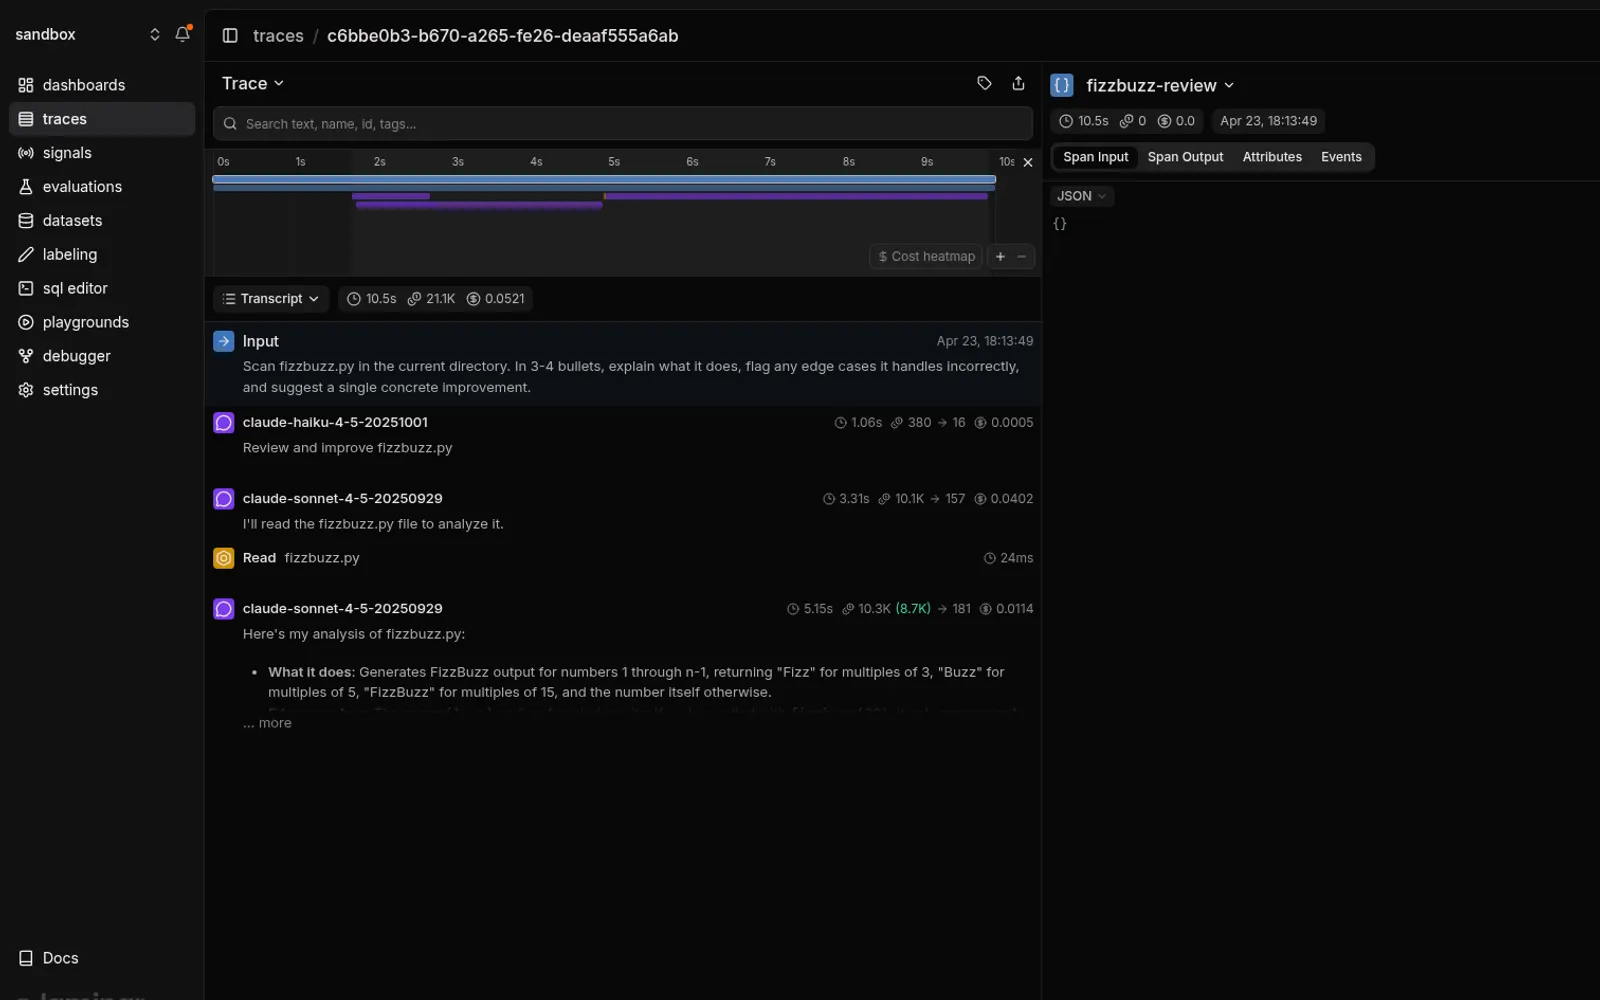Expand the fizzbuzz-review span dropdown

[1160, 86]
